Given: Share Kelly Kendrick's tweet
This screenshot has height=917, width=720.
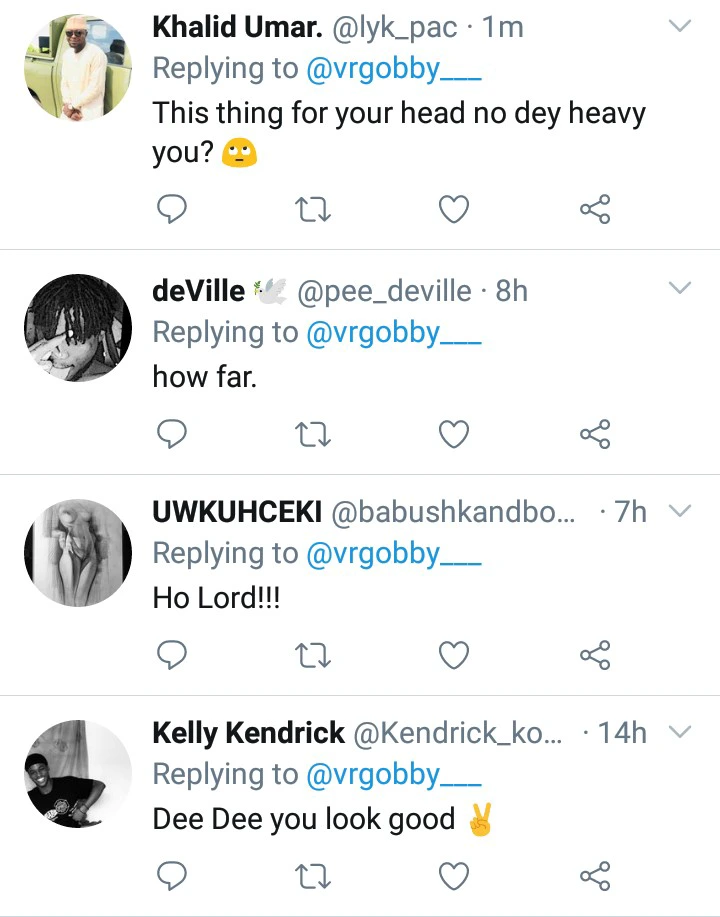Looking at the screenshot, I should (x=595, y=877).
